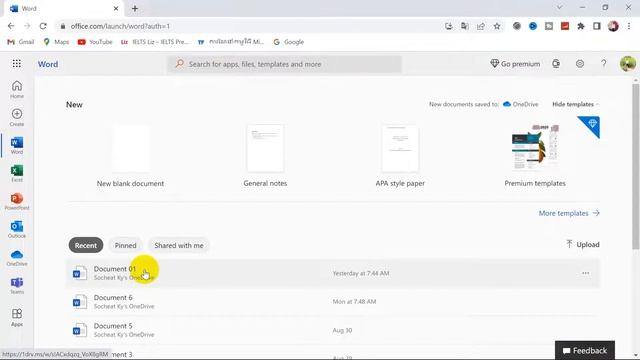Choose the General notes template
This screenshot has width=640, height=360.
tap(265, 156)
